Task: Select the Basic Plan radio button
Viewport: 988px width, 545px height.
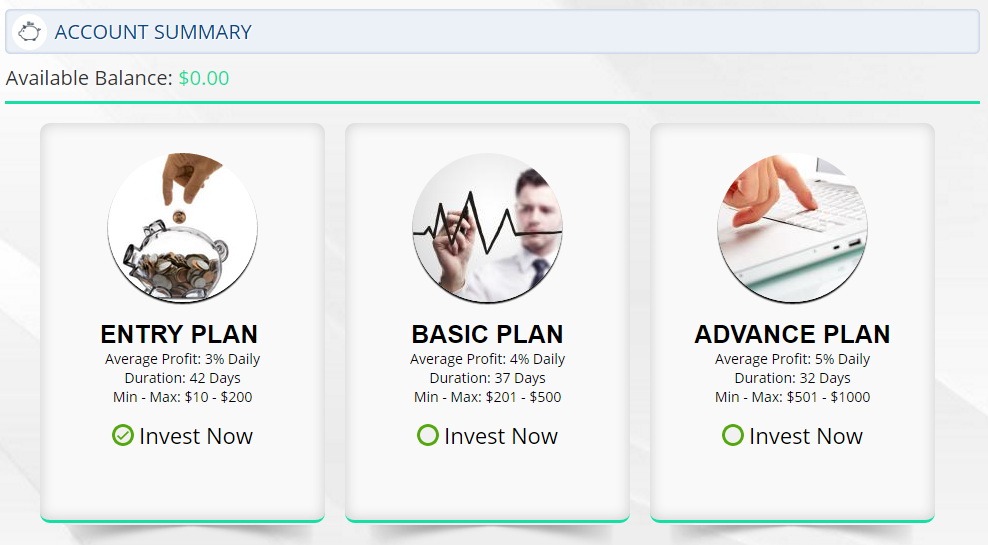Action: (428, 436)
